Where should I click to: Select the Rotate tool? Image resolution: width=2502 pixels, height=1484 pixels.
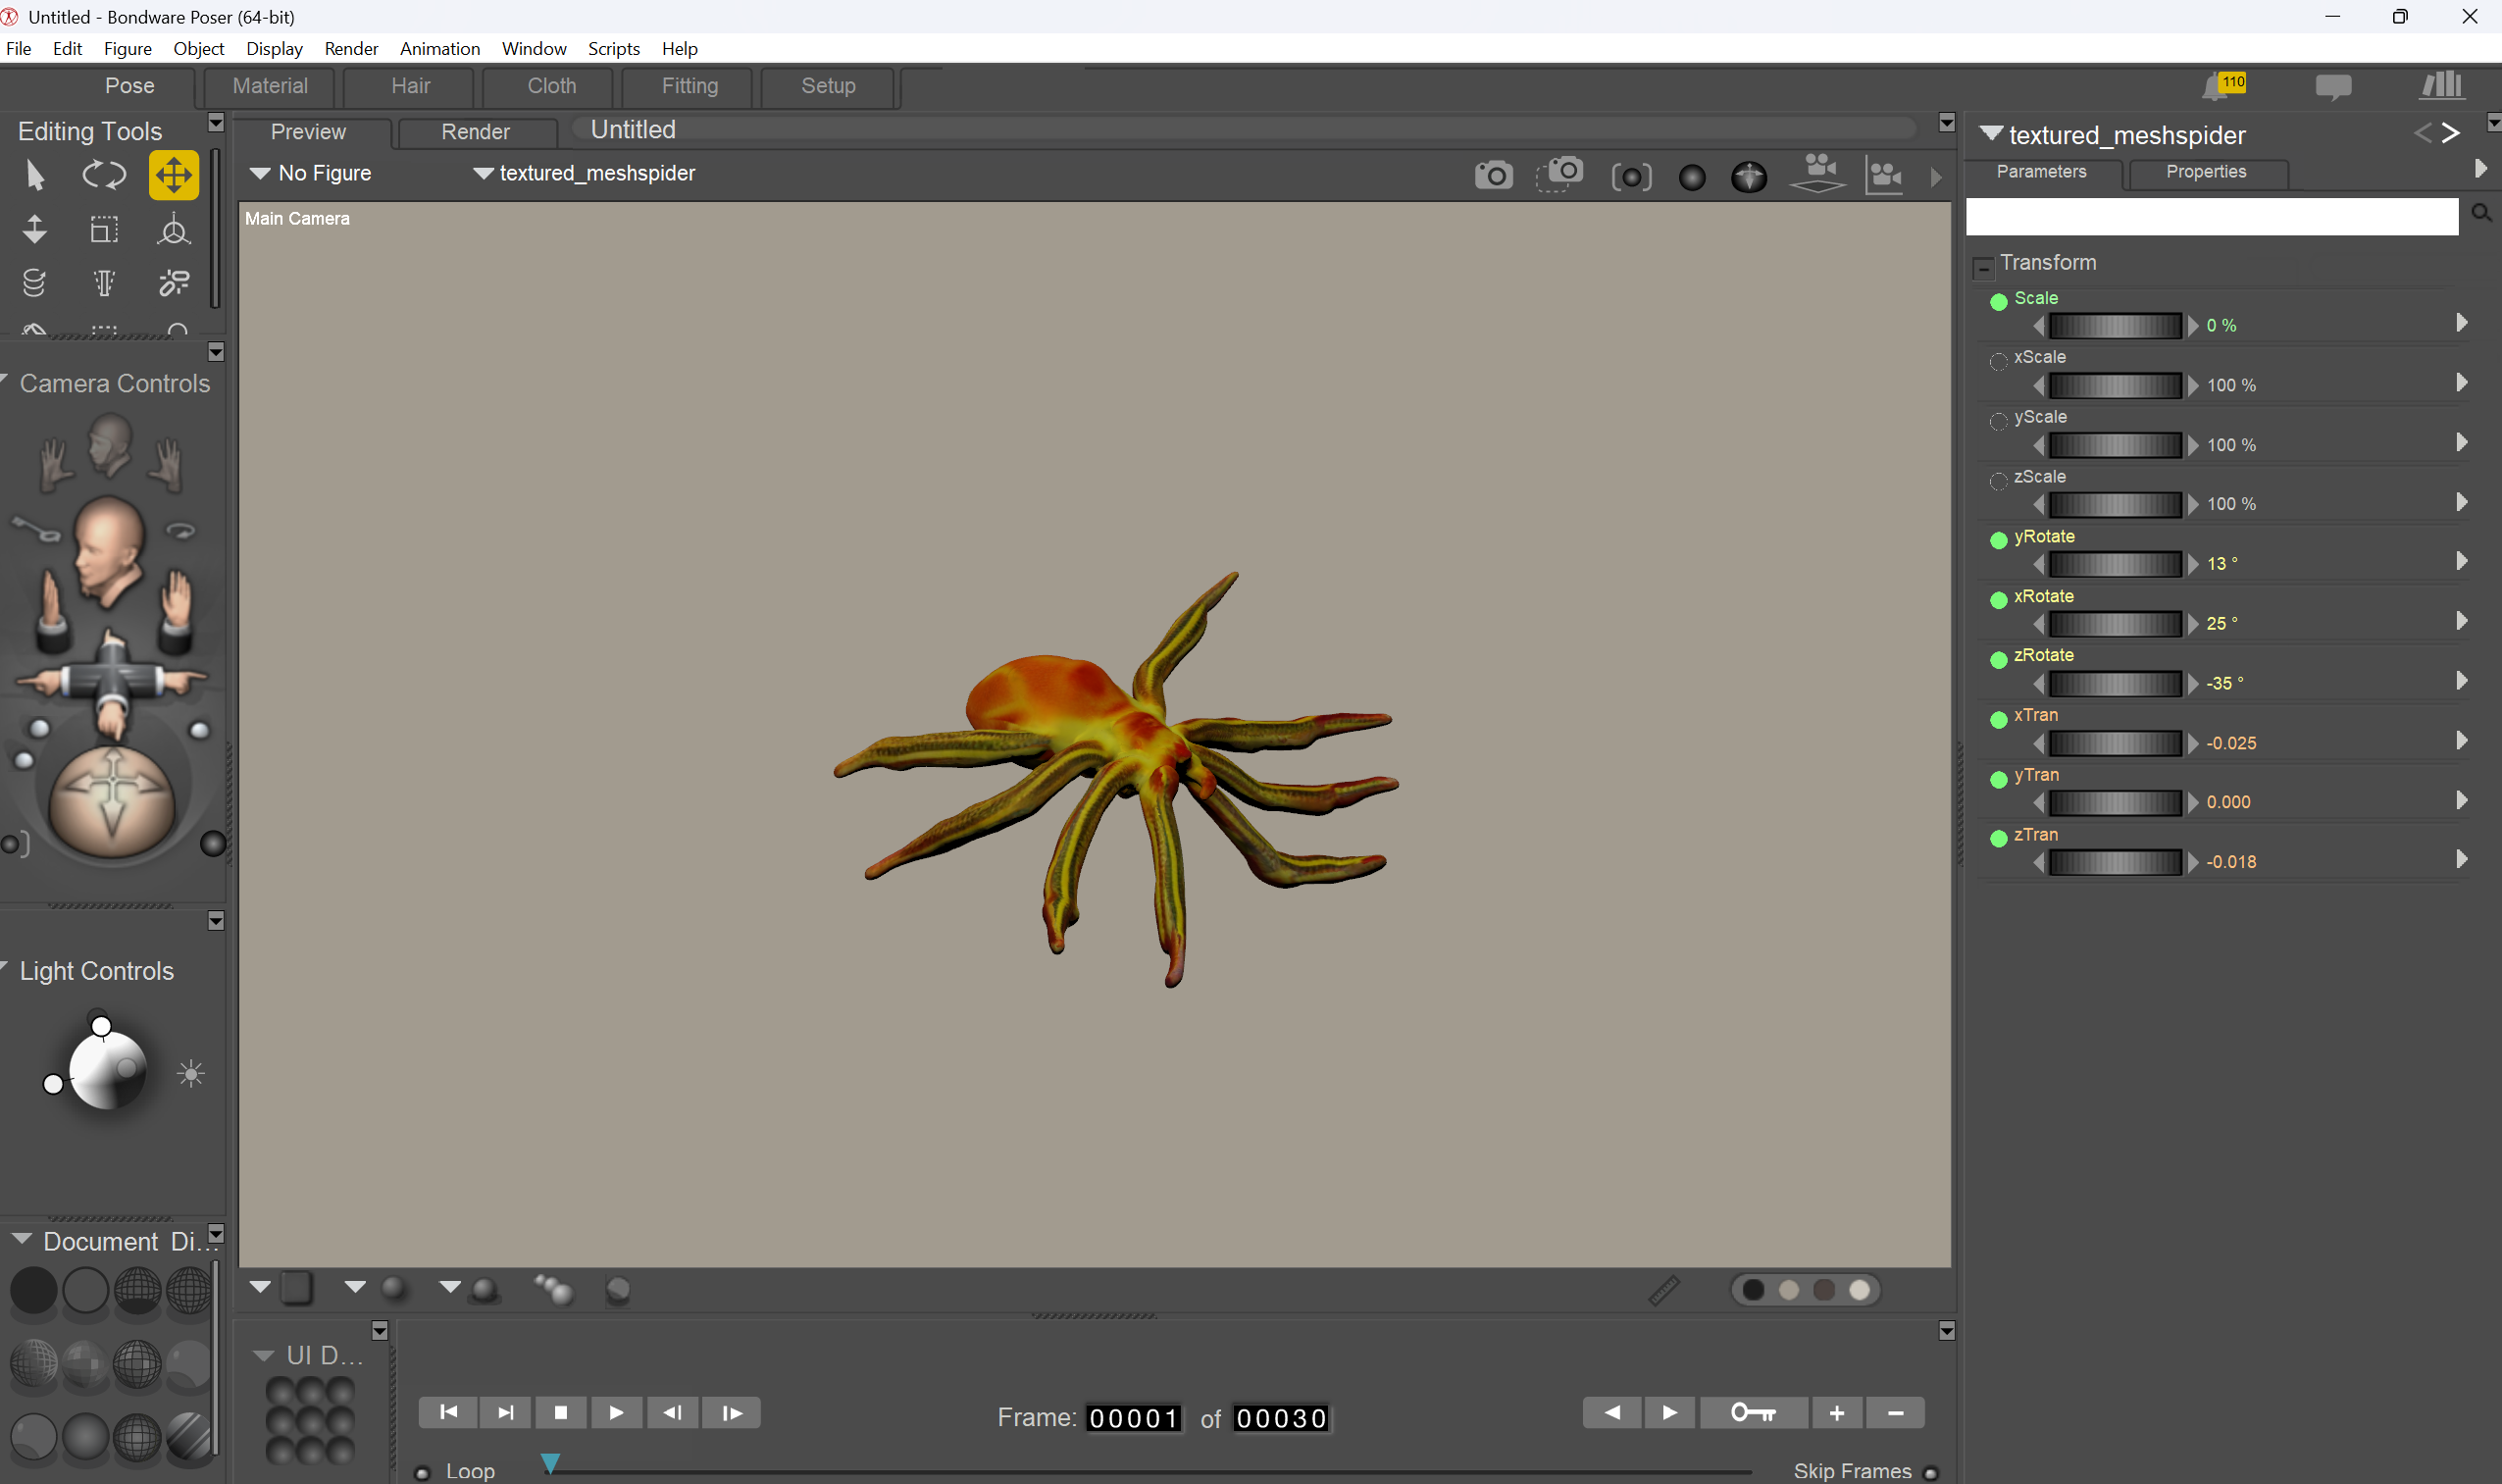pyautogui.click(x=104, y=175)
